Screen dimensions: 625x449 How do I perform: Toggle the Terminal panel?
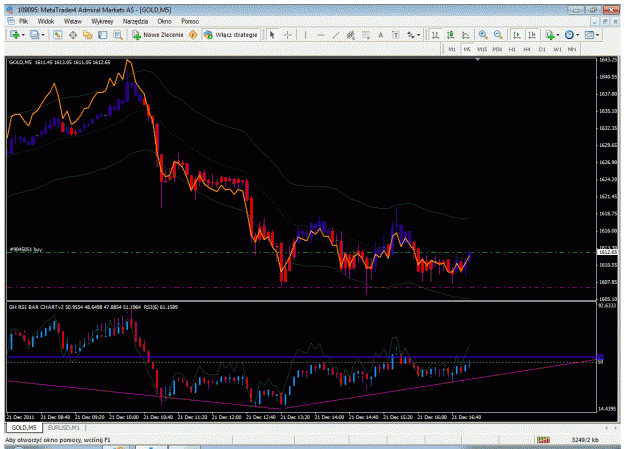point(102,35)
